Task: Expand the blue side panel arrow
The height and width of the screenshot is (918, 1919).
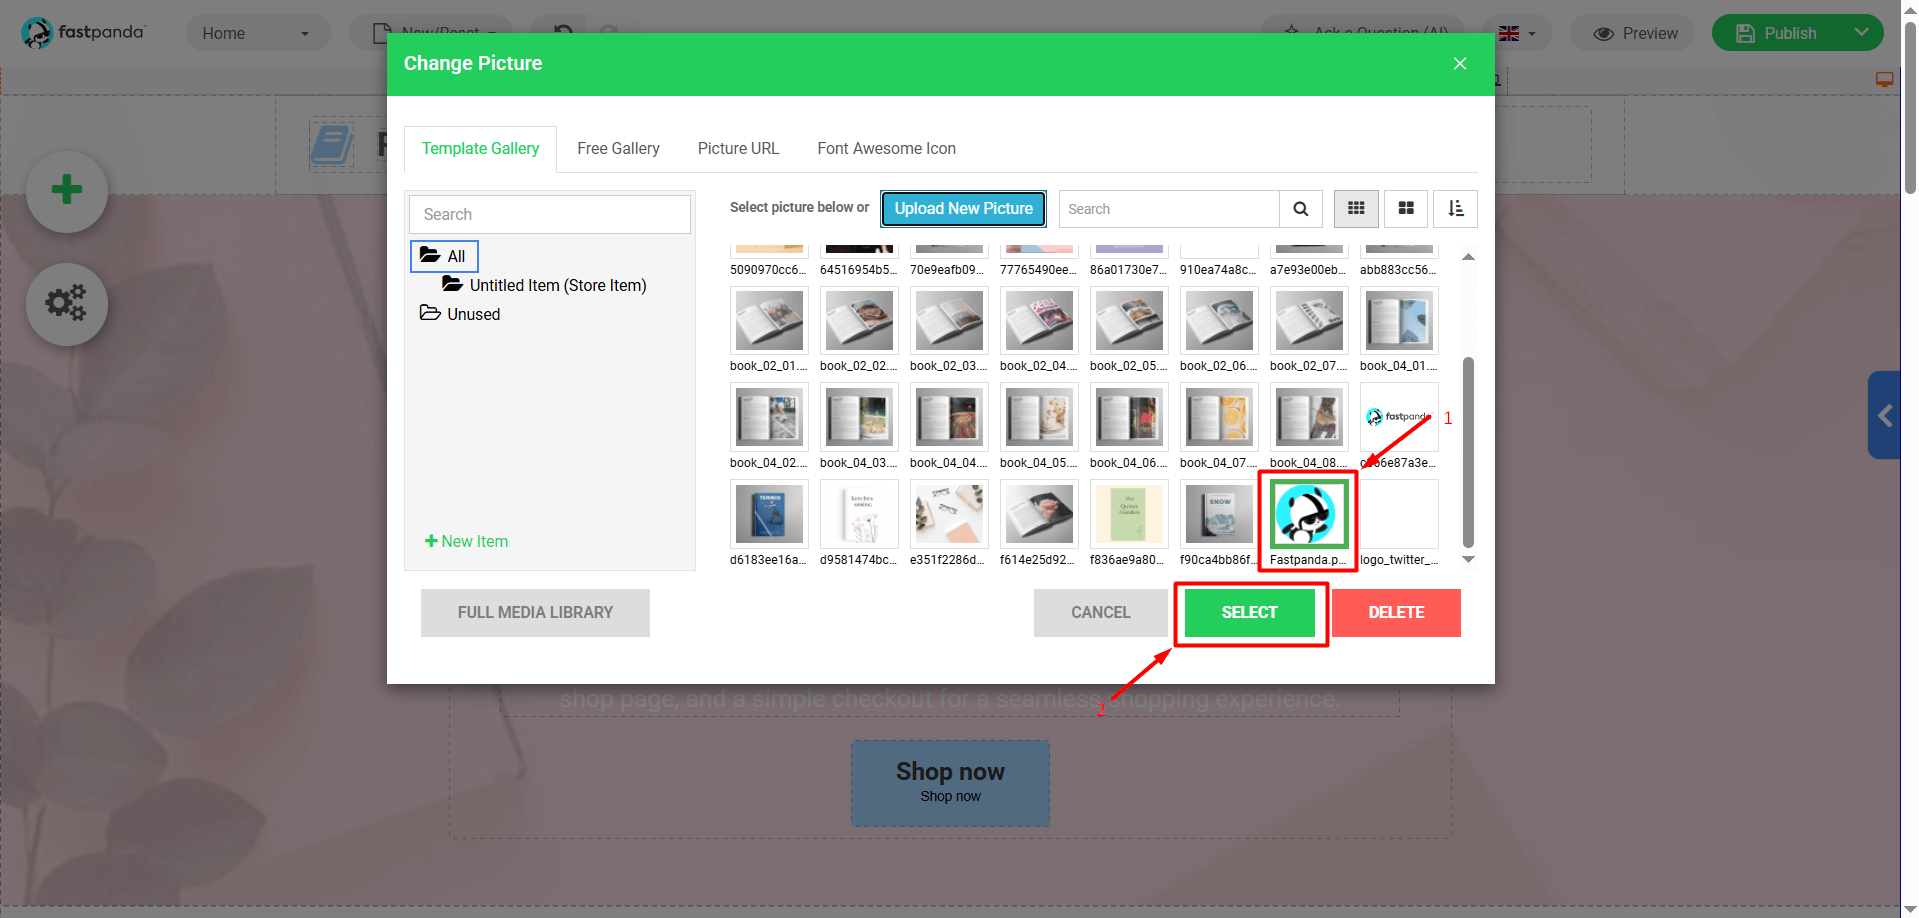Action: click(x=1884, y=415)
